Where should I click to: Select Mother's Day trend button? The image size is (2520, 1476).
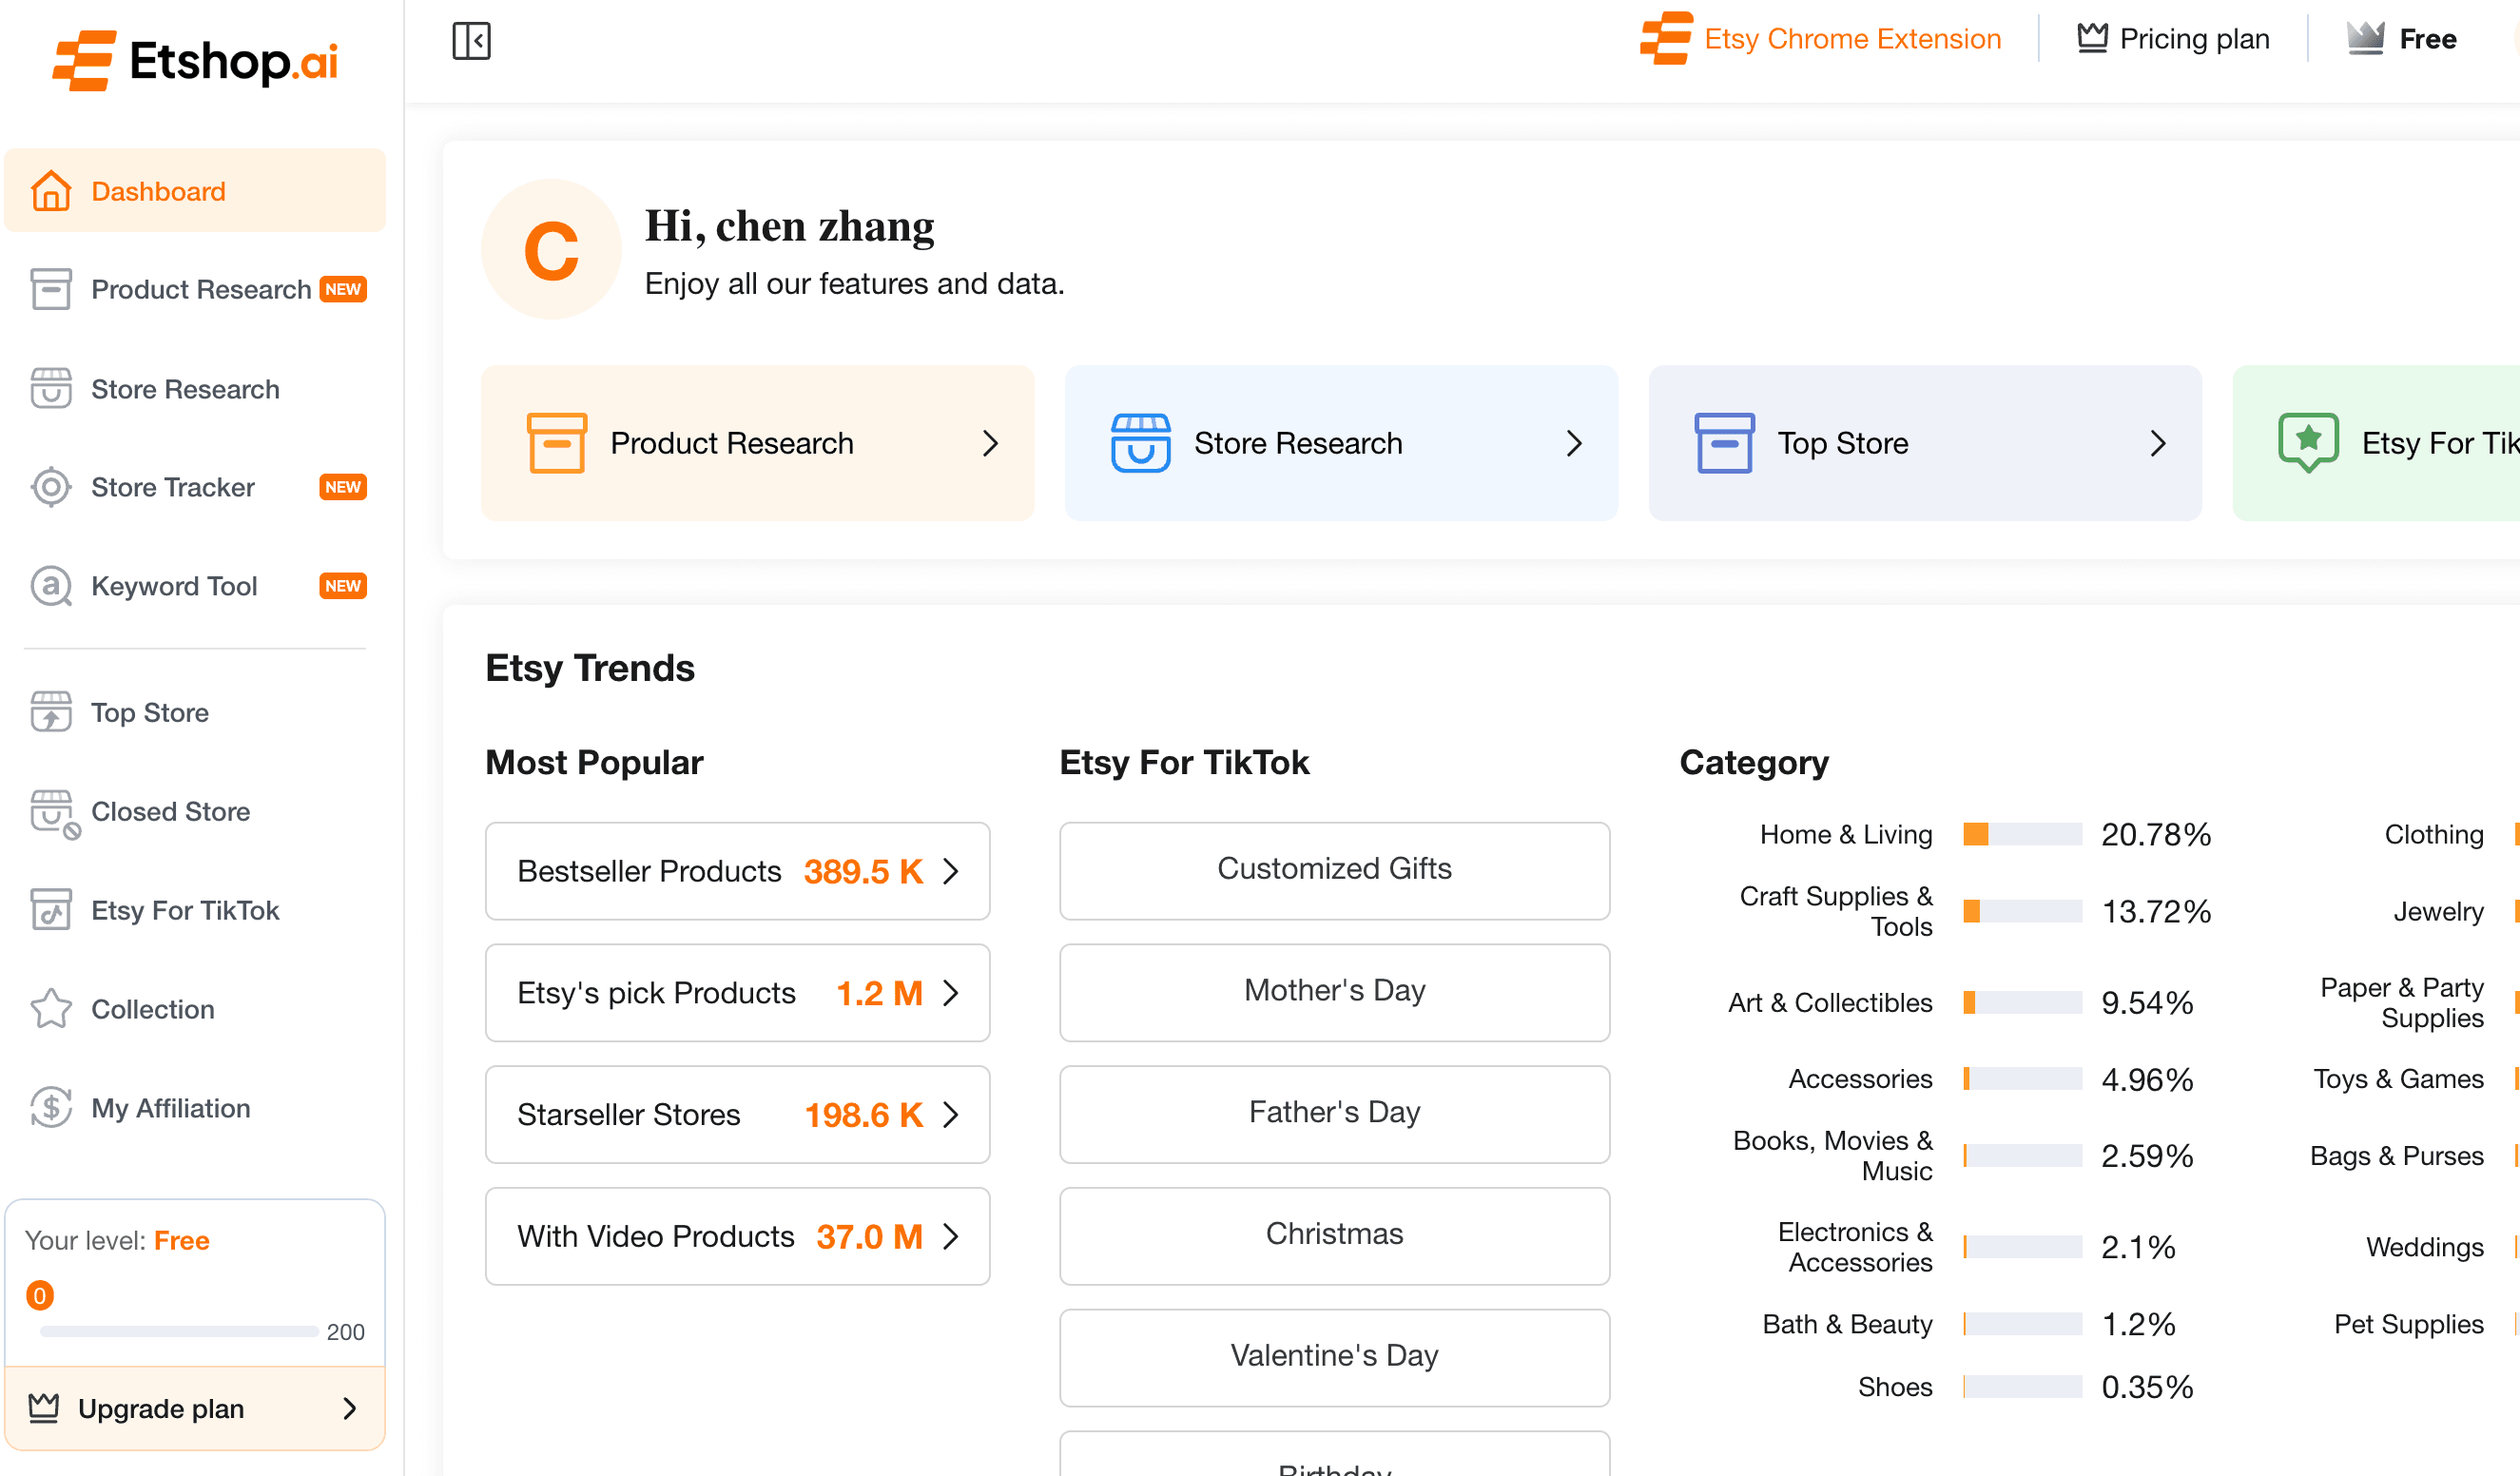tap(1334, 992)
